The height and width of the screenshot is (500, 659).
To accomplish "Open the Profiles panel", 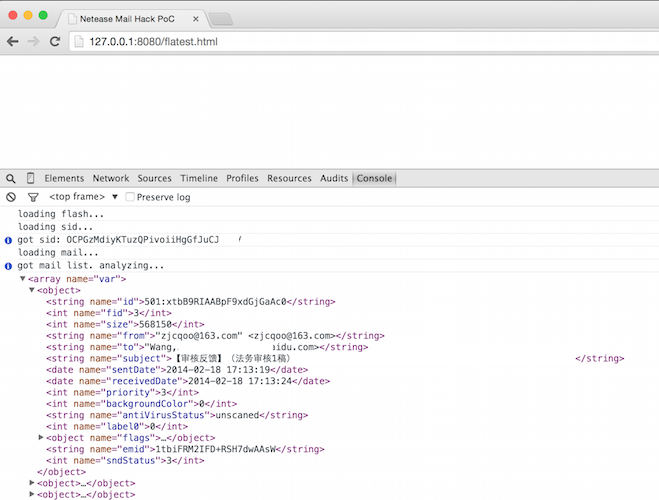I will [243, 178].
